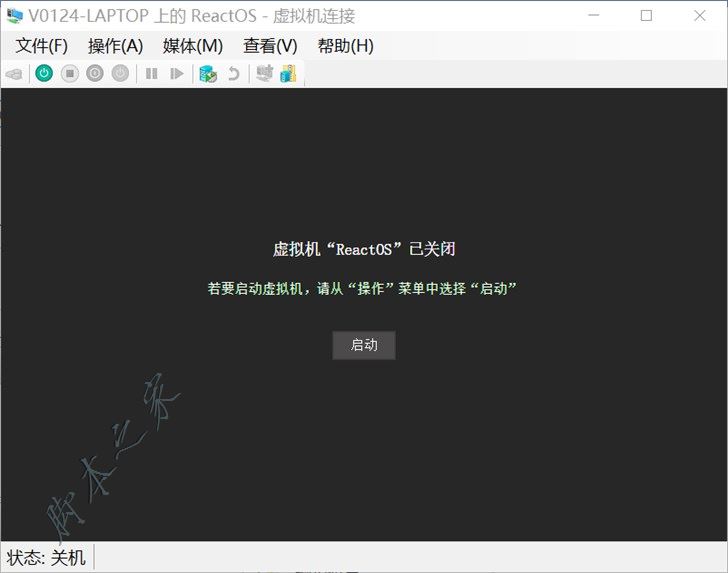Click the Turn Off square stop icon
The image size is (728, 573).
coord(69,73)
